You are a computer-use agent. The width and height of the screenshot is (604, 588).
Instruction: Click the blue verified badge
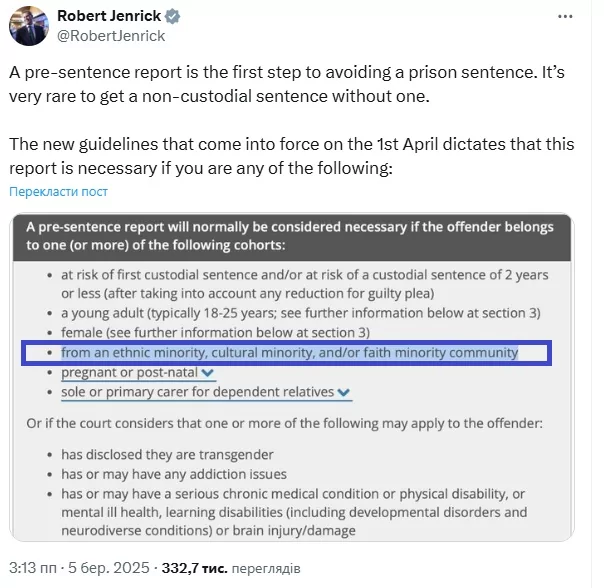173,17
